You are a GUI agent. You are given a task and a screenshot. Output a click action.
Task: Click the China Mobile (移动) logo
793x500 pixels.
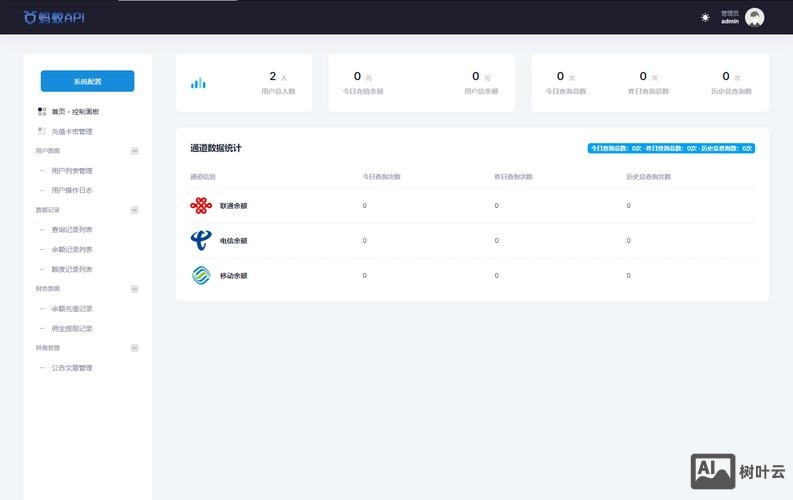click(201, 275)
